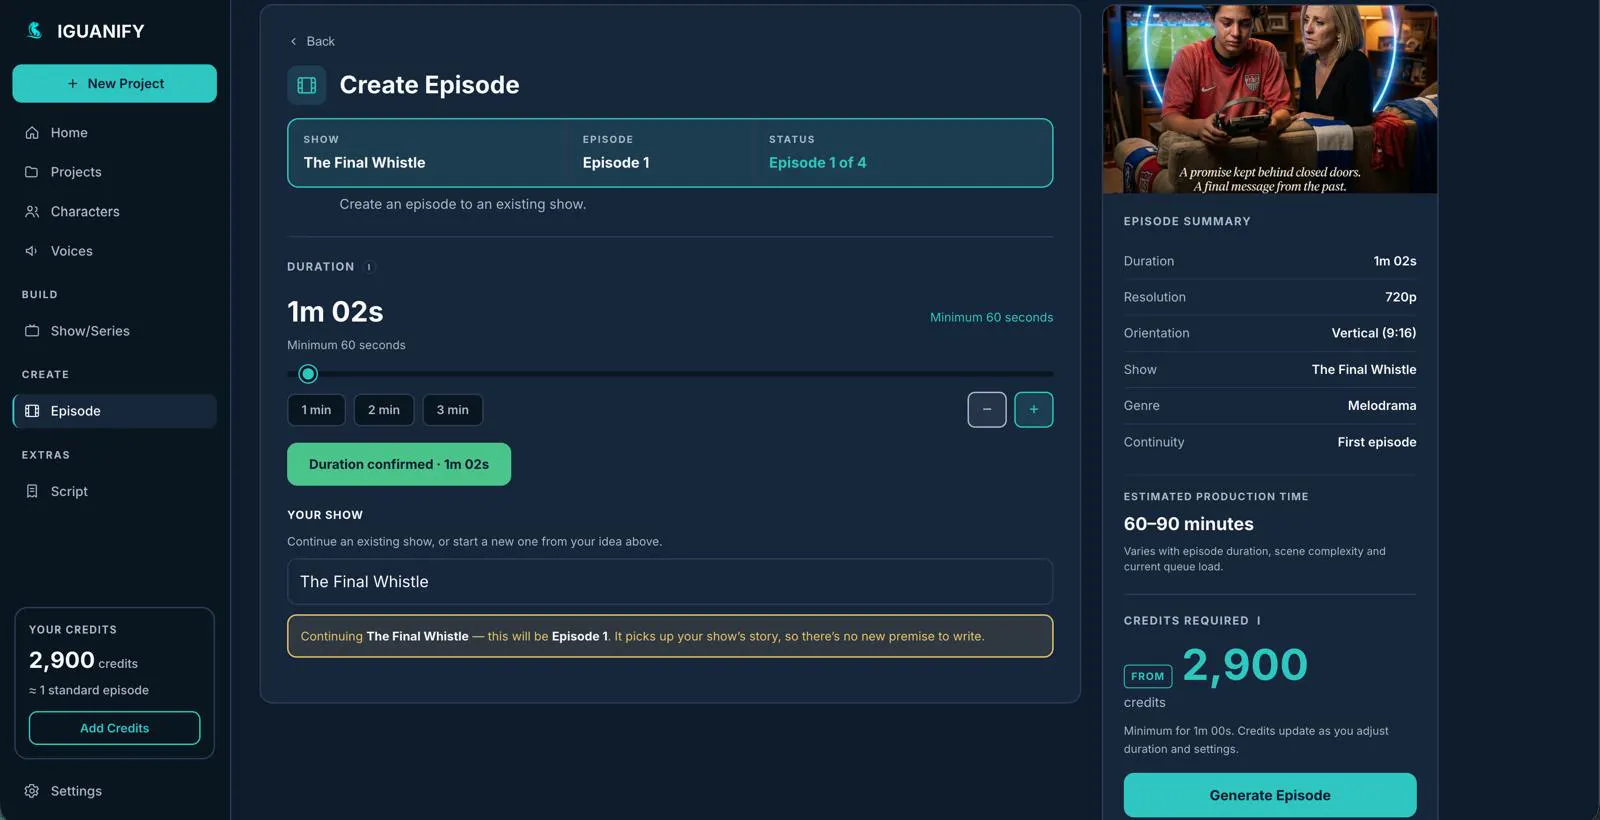1600x820 pixels.
Task: Select the 2 min preset
Action: click(x=384, y=410)
